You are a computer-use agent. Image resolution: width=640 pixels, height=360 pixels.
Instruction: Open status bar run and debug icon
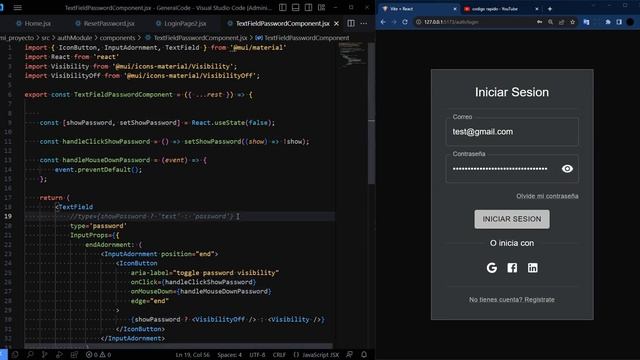click(59, 355)
